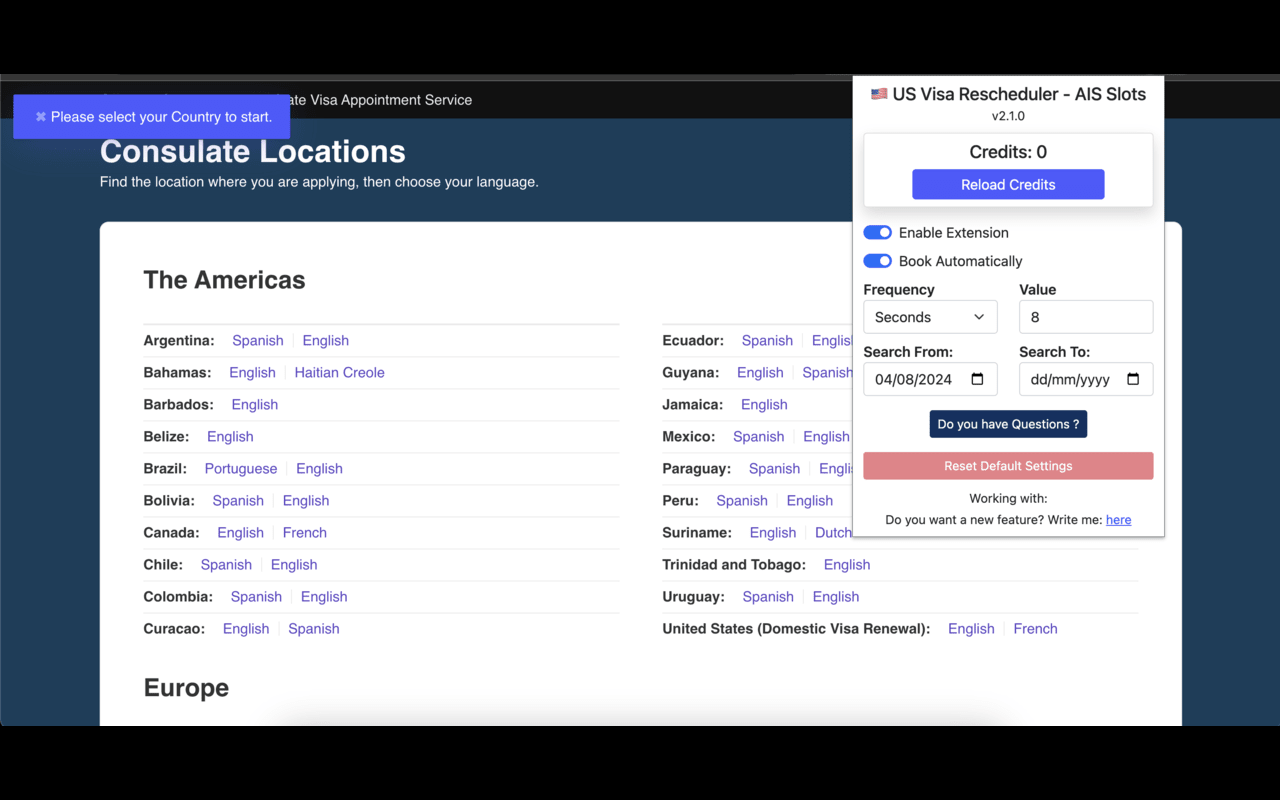The height and width of the screenshot is (800, 1280).
Task: Choose Spanish for Colombia
Action: point(256,597)
